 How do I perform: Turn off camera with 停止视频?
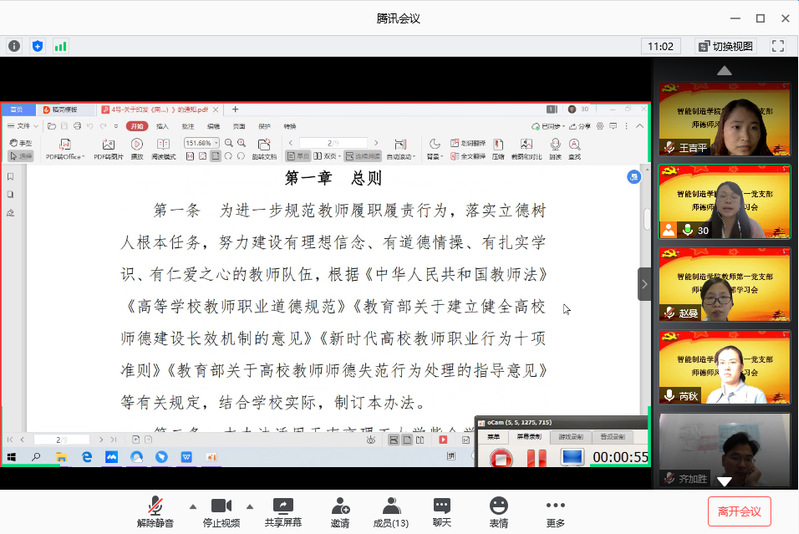(221, 512)
